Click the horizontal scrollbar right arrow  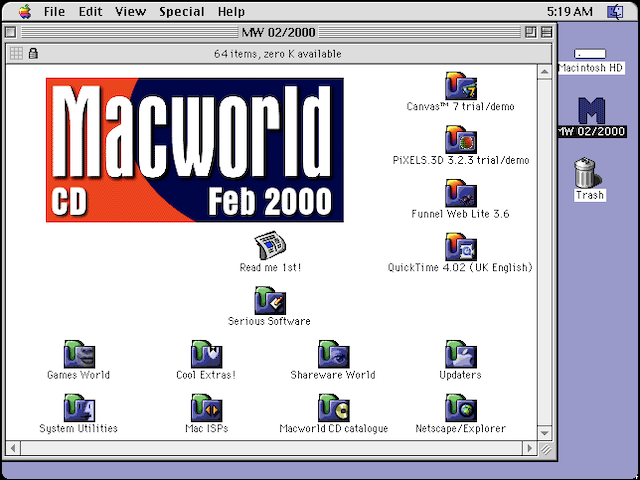click(530, 448)
